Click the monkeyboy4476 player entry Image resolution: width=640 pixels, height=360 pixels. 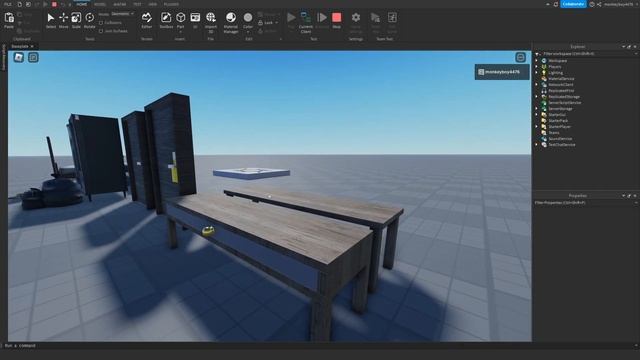[502, 72]
